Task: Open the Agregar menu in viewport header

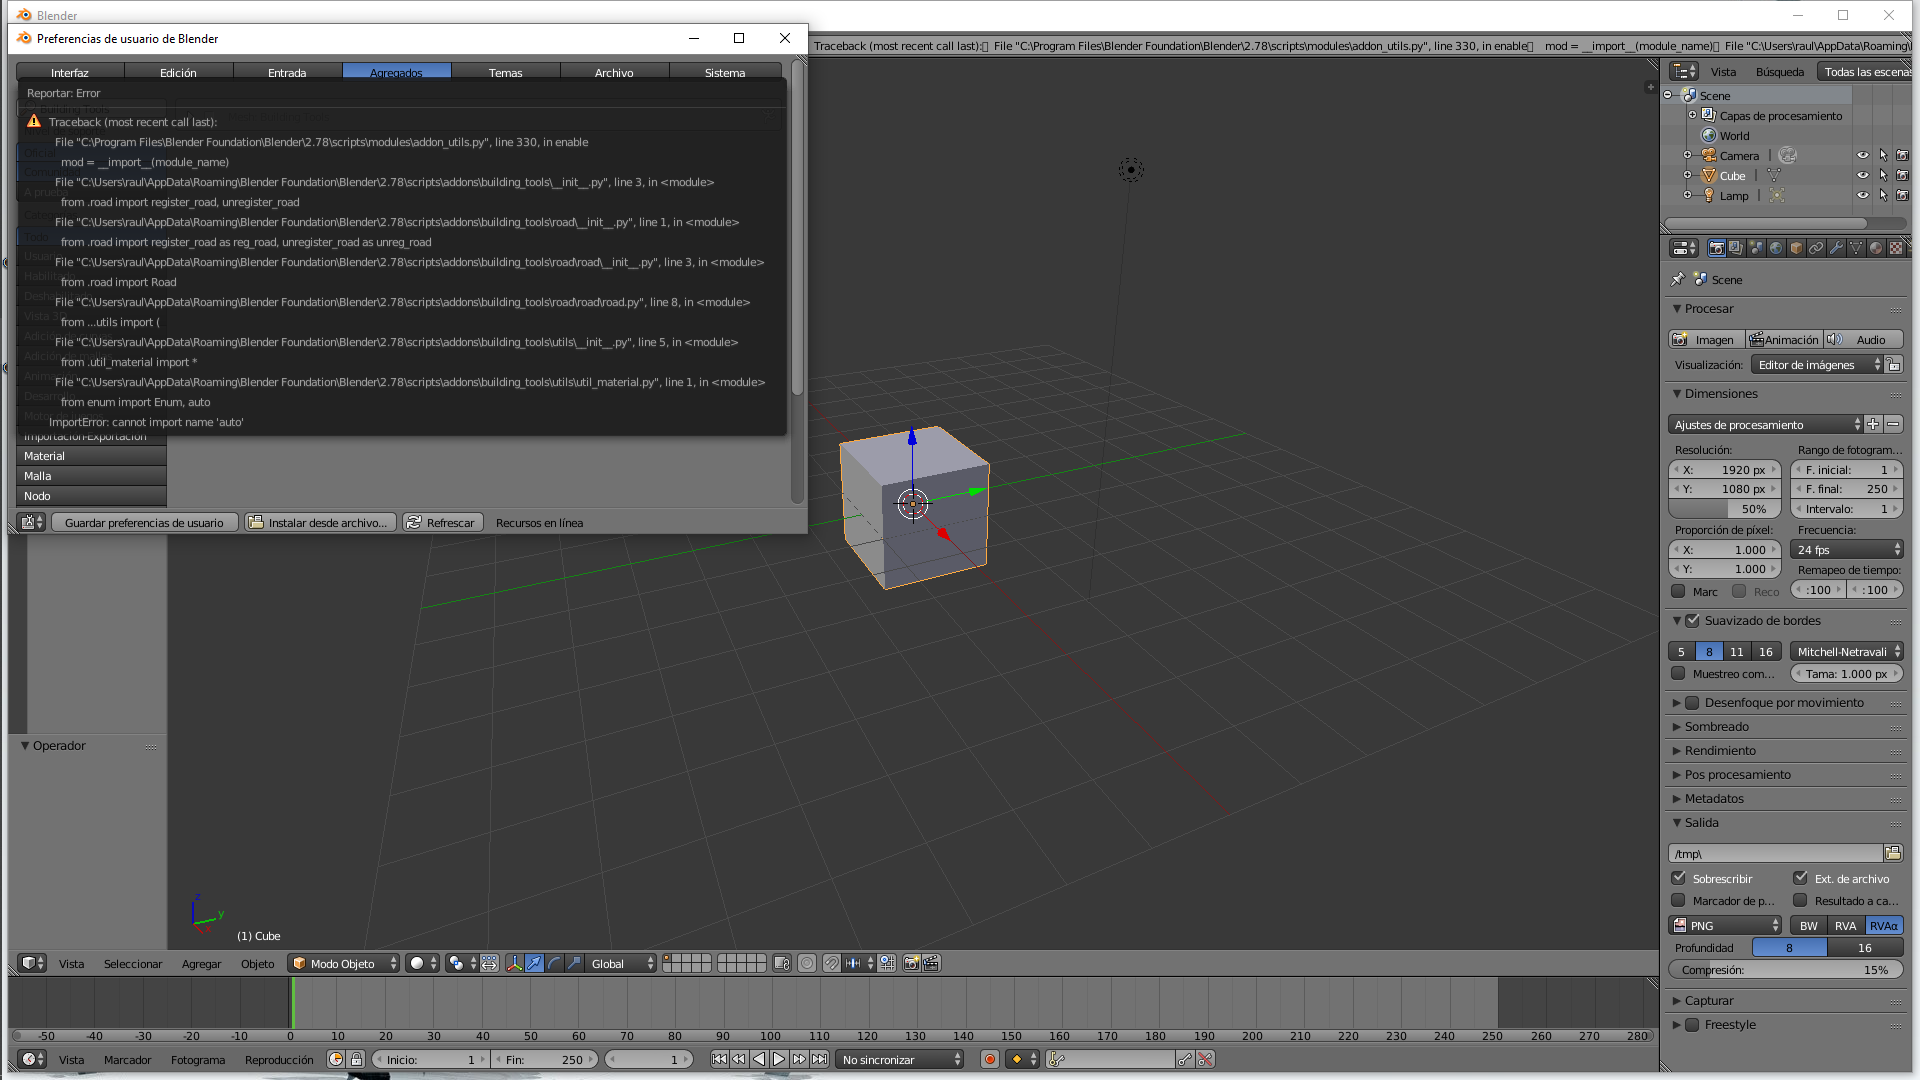Action: click(201, 963)
